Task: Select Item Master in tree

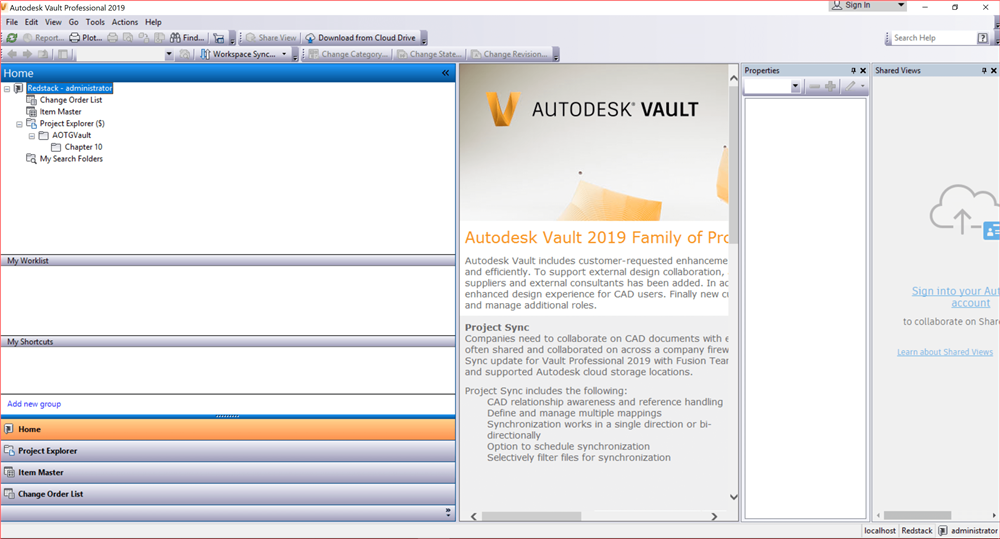Action: (x=61, y=112)
